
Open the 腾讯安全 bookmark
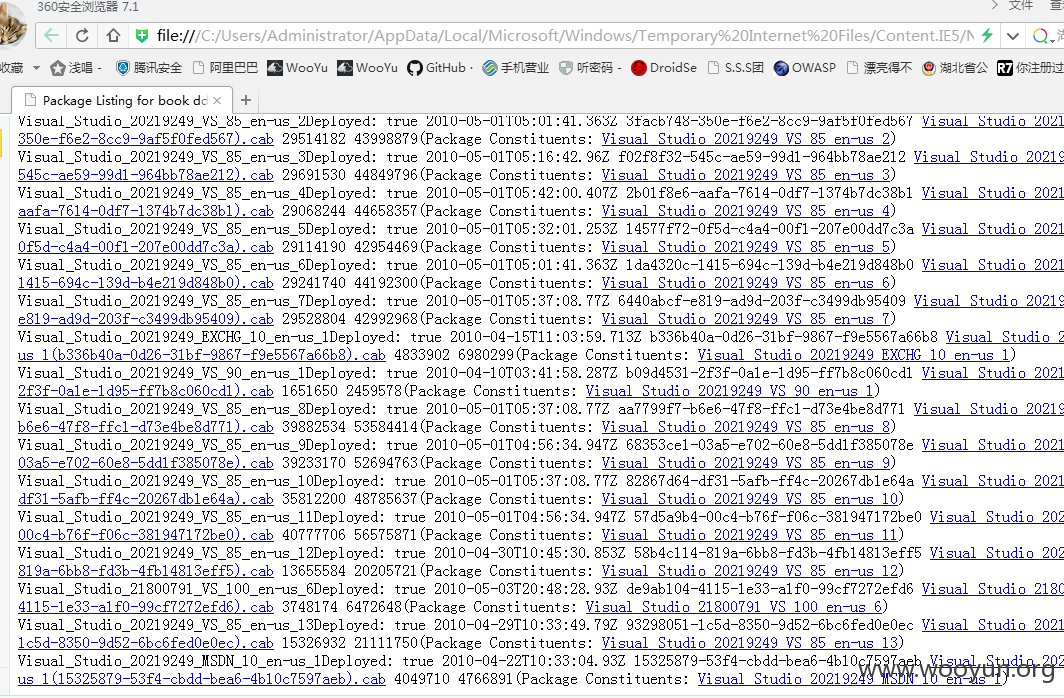click(x=149, y=68)
